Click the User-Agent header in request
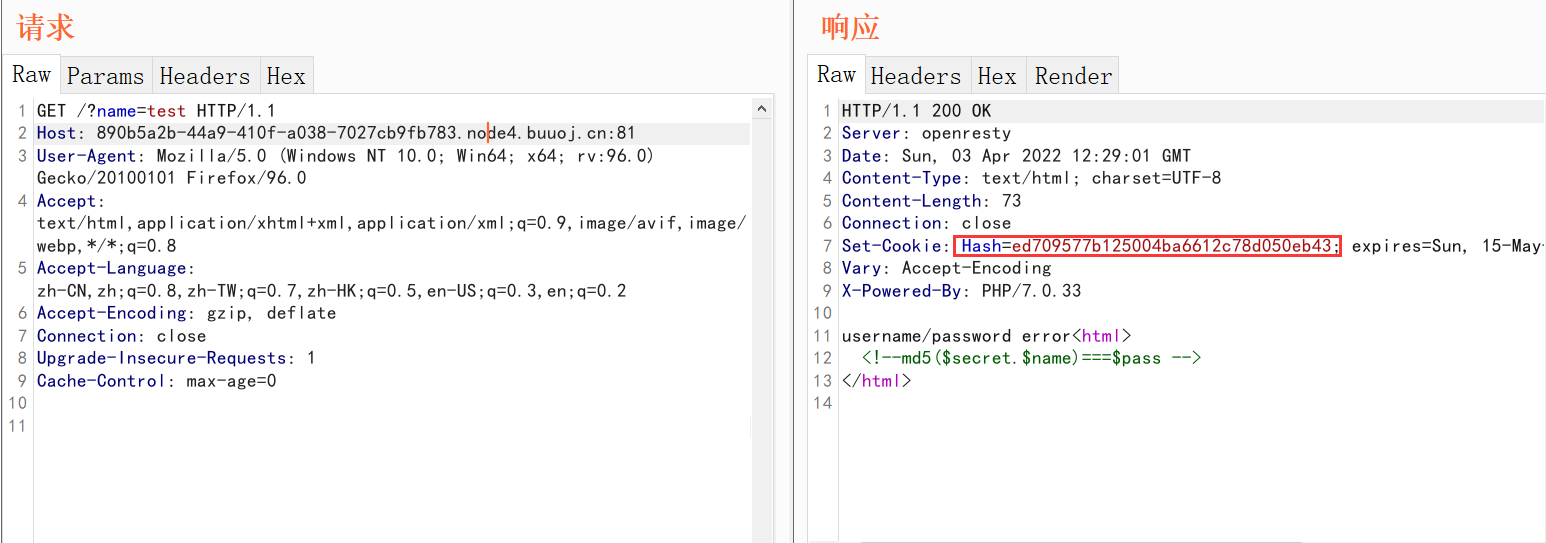This screenshot has width=1546, height=543. click(x=345, y=156)
